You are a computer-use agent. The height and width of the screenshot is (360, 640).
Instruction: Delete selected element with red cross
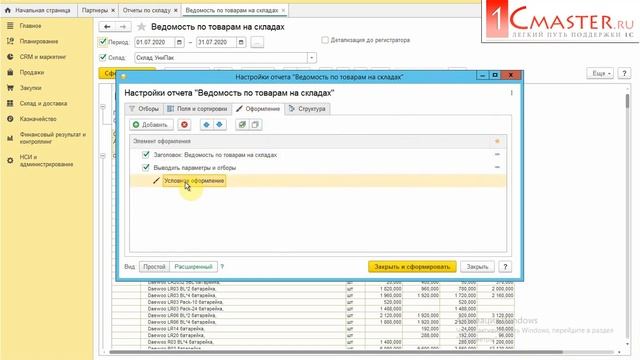(184, 124)
